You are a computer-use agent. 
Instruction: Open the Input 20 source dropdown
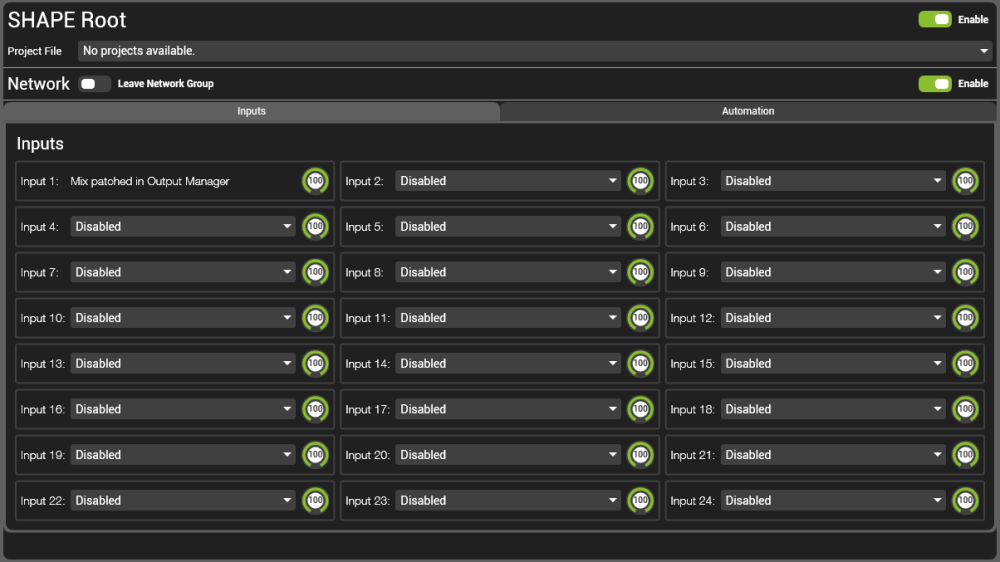[509, 455]
